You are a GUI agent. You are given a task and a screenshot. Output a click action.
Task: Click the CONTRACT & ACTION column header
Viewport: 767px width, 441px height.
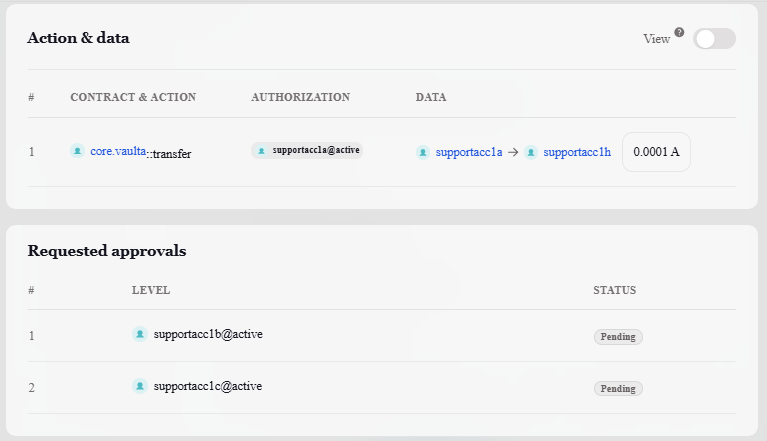click(133, 97)
